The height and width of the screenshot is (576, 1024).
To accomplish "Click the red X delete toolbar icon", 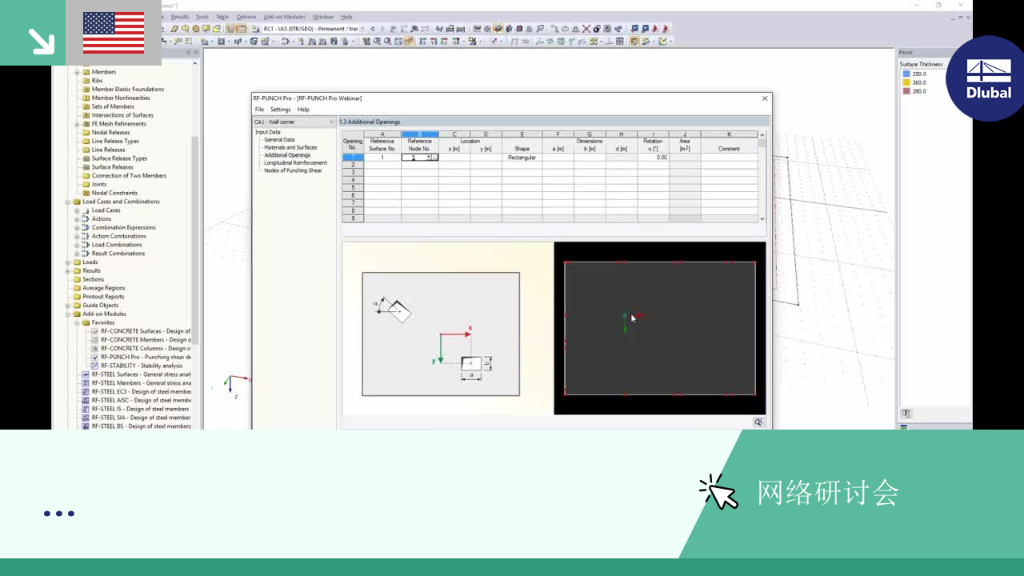I will pyautogui.click(x=586, y=29).
